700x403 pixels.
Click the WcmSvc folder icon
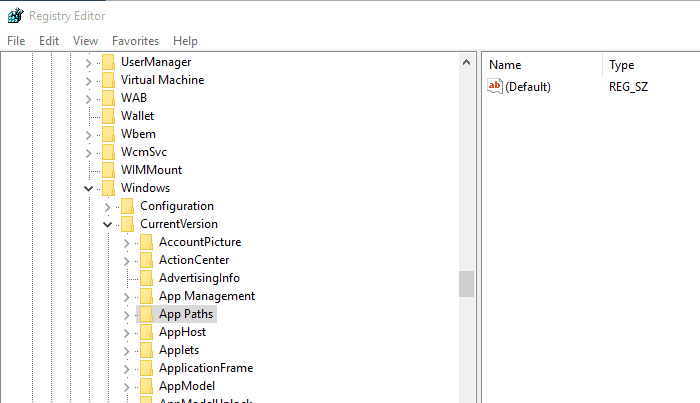108,152
